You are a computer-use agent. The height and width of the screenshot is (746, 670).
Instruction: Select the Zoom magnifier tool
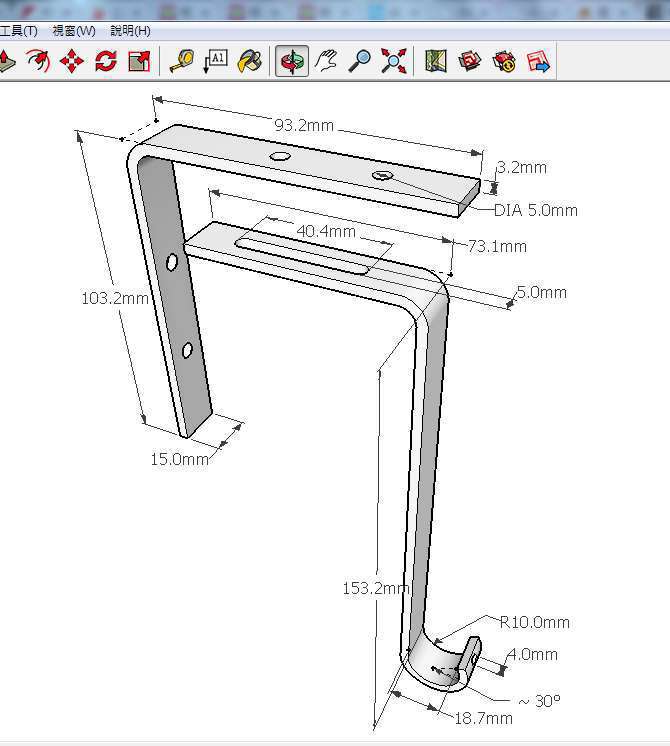coord(360,61)
